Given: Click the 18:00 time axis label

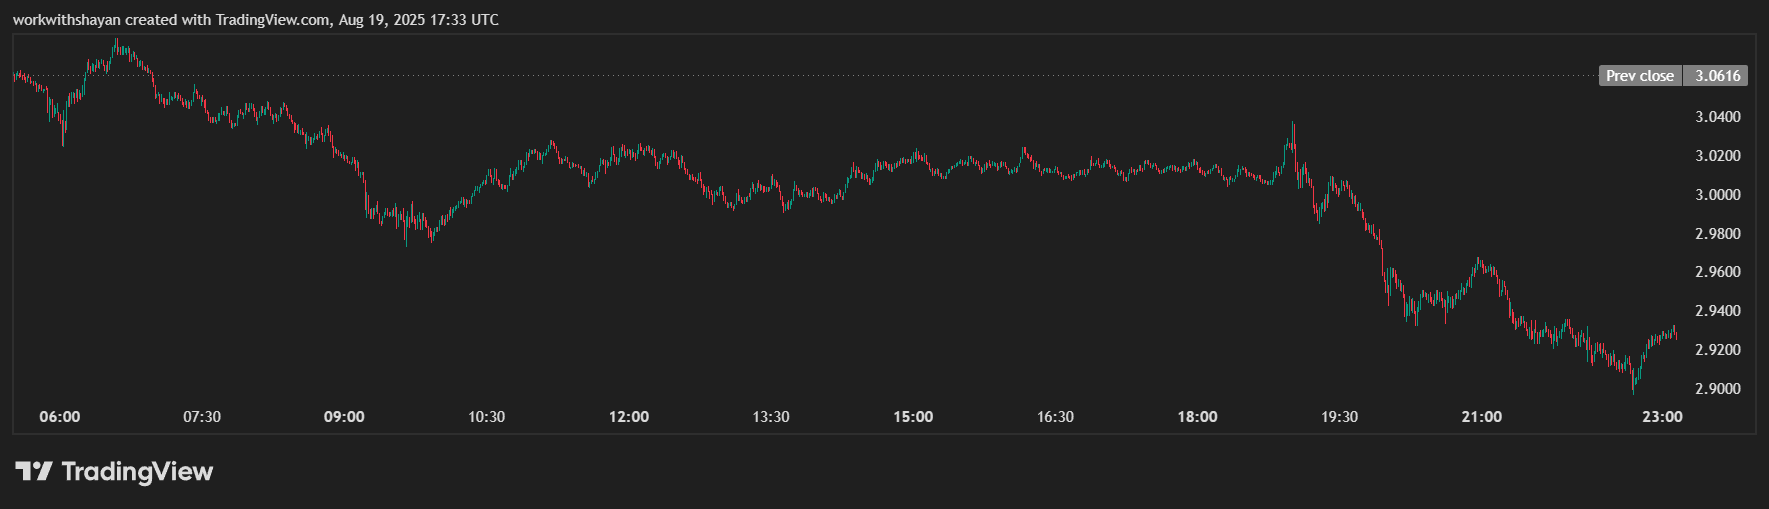Looking at the screenshot, I should (1197, 417).
